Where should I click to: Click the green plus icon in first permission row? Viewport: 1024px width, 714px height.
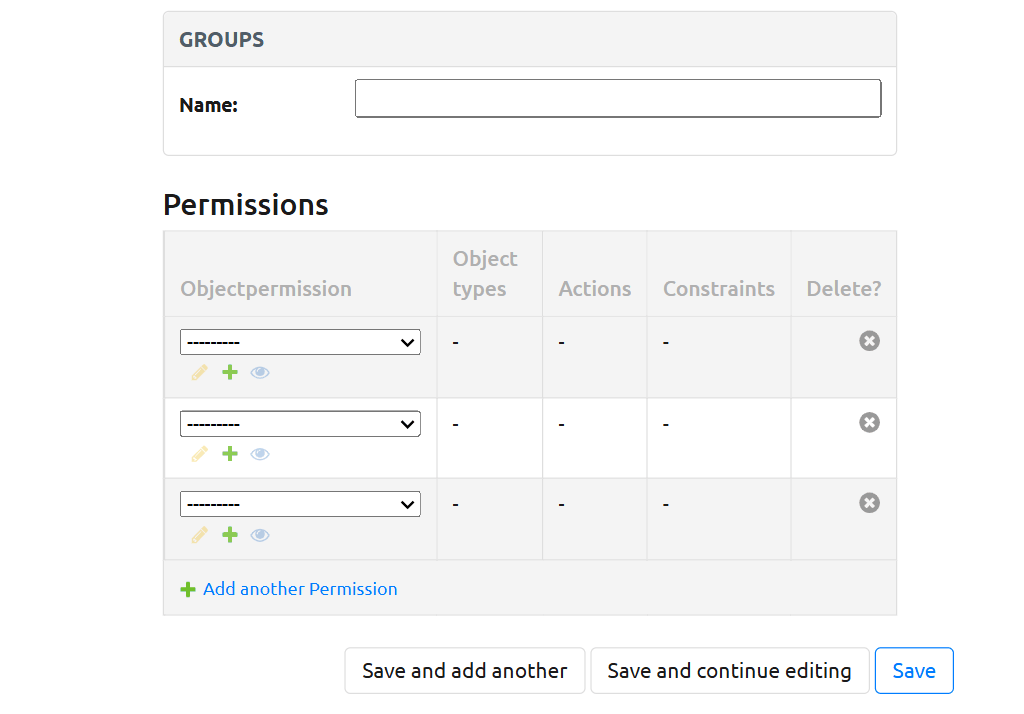coord(230,373)
